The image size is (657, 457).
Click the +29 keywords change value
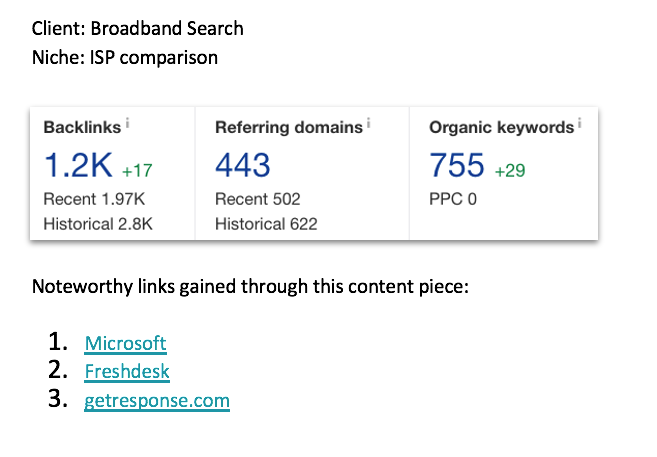click(510, 170)
